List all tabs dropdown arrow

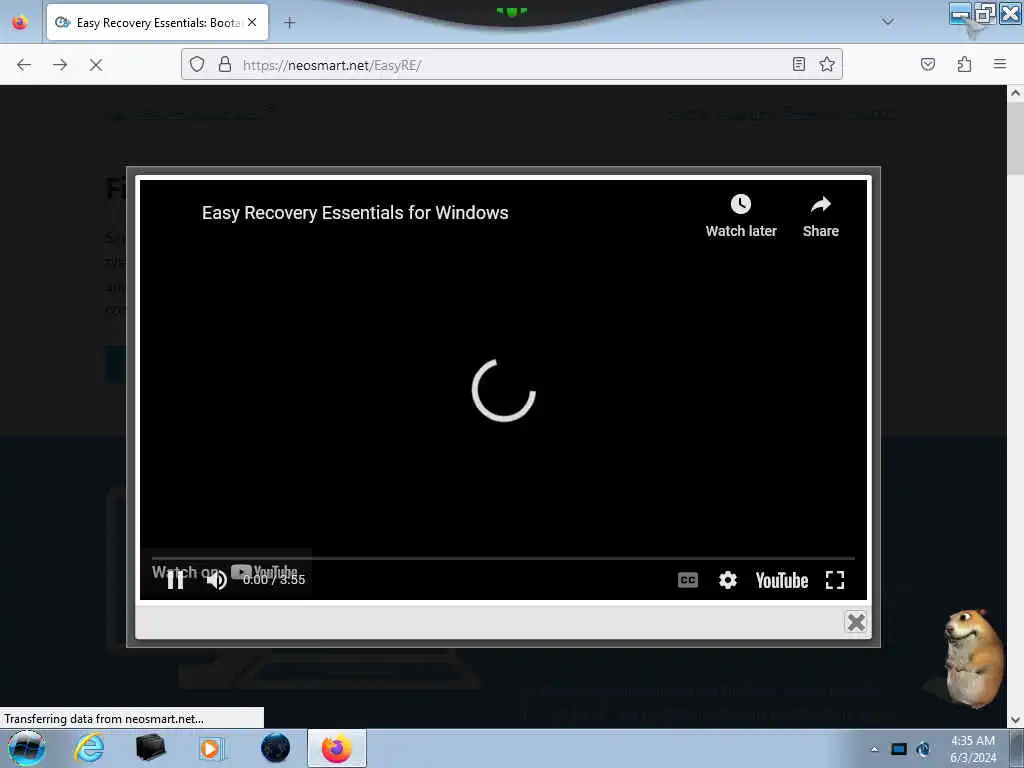click(888, 22)
